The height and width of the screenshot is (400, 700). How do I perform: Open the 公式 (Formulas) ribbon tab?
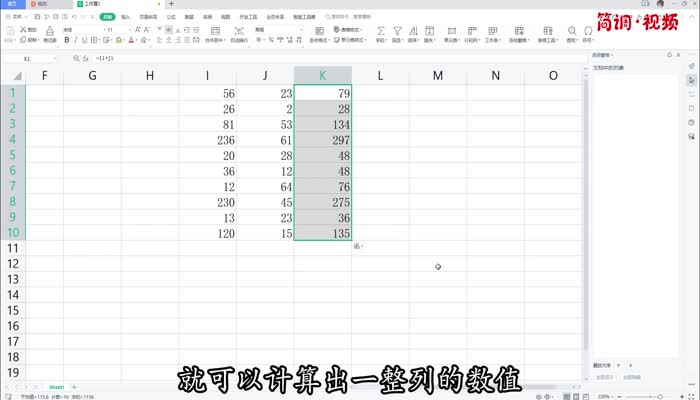tap(171, 17)
